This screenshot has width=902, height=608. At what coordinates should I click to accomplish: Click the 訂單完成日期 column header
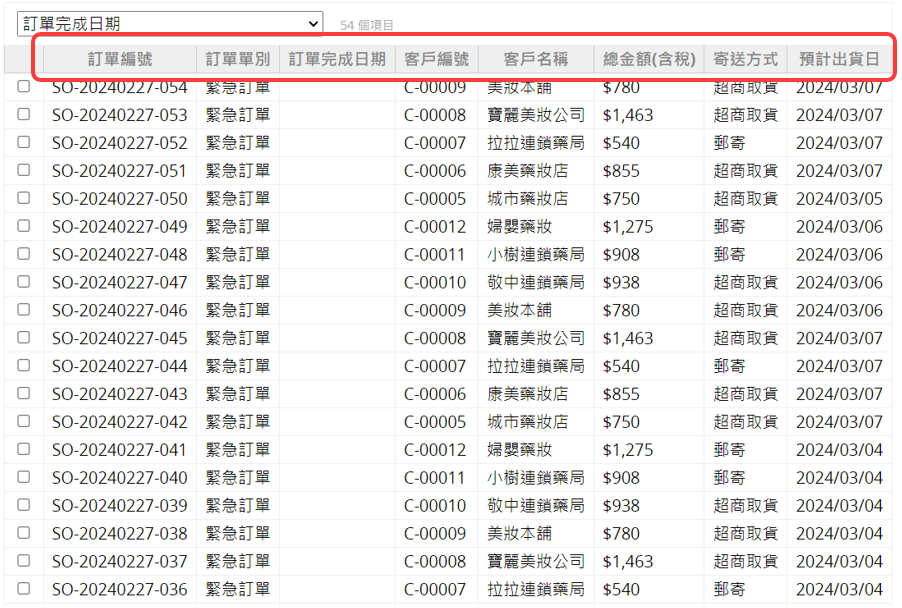[337, 59]
